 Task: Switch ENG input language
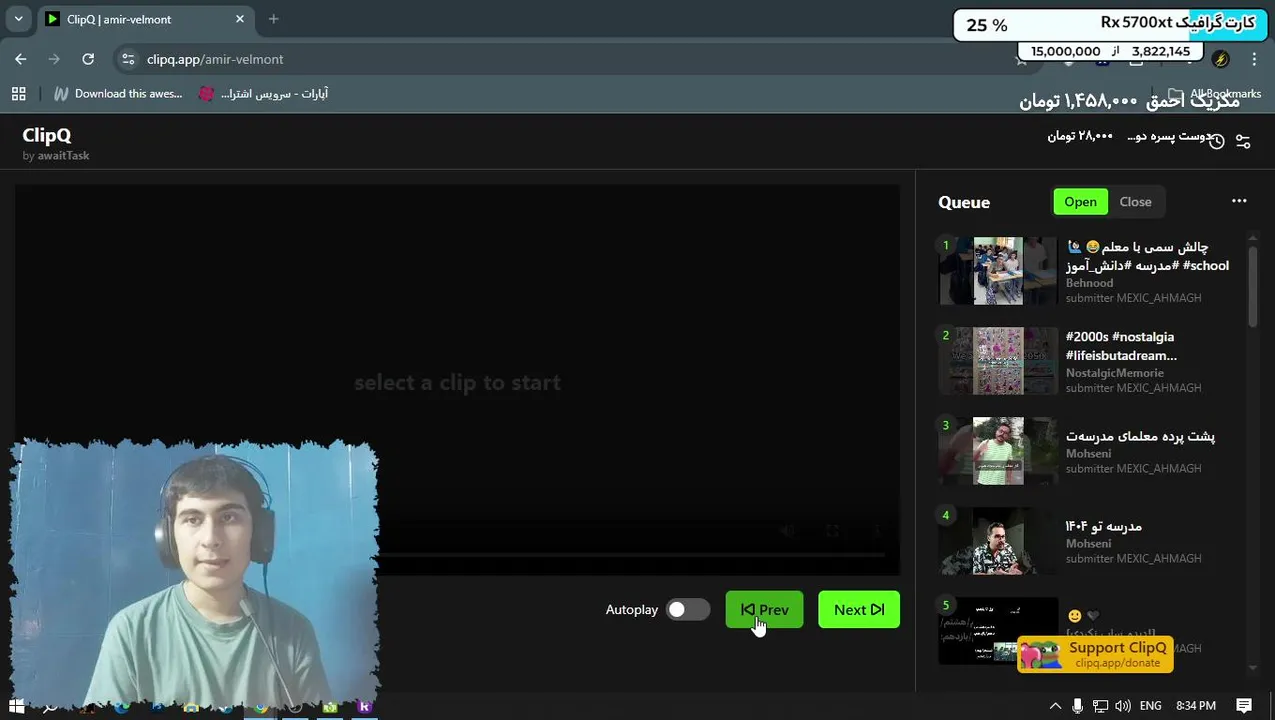(x=1151, y=706)
